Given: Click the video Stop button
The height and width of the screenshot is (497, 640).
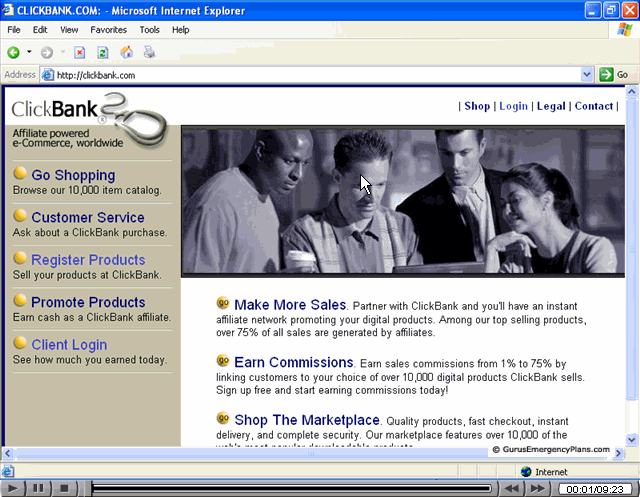Looking at the screenshot, I should pos(64,488).
